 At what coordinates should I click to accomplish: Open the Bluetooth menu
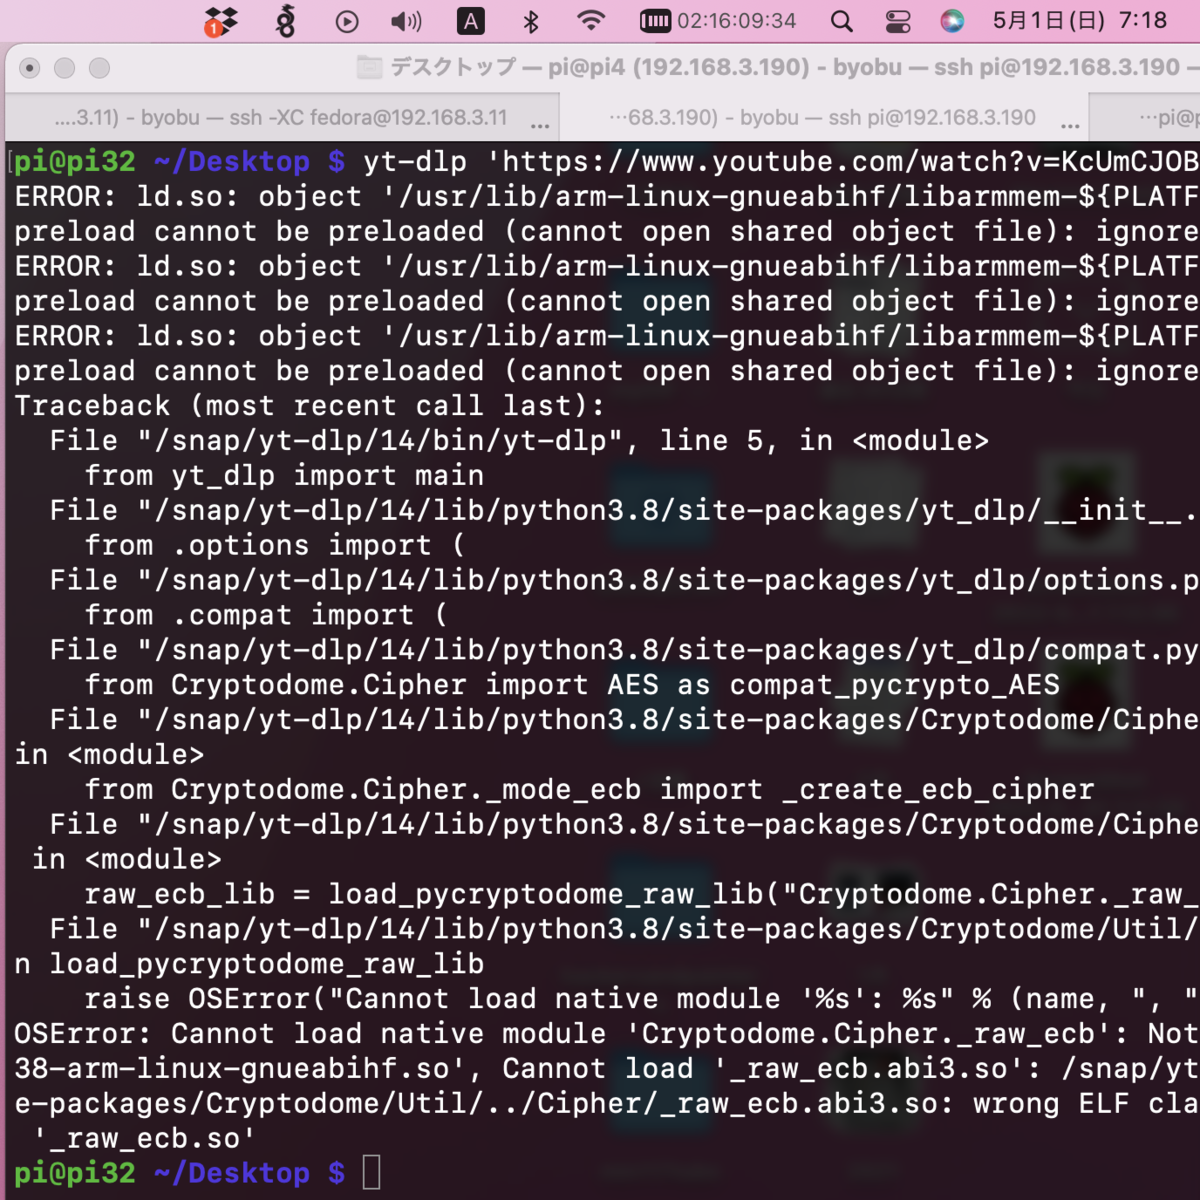point(532,21)
